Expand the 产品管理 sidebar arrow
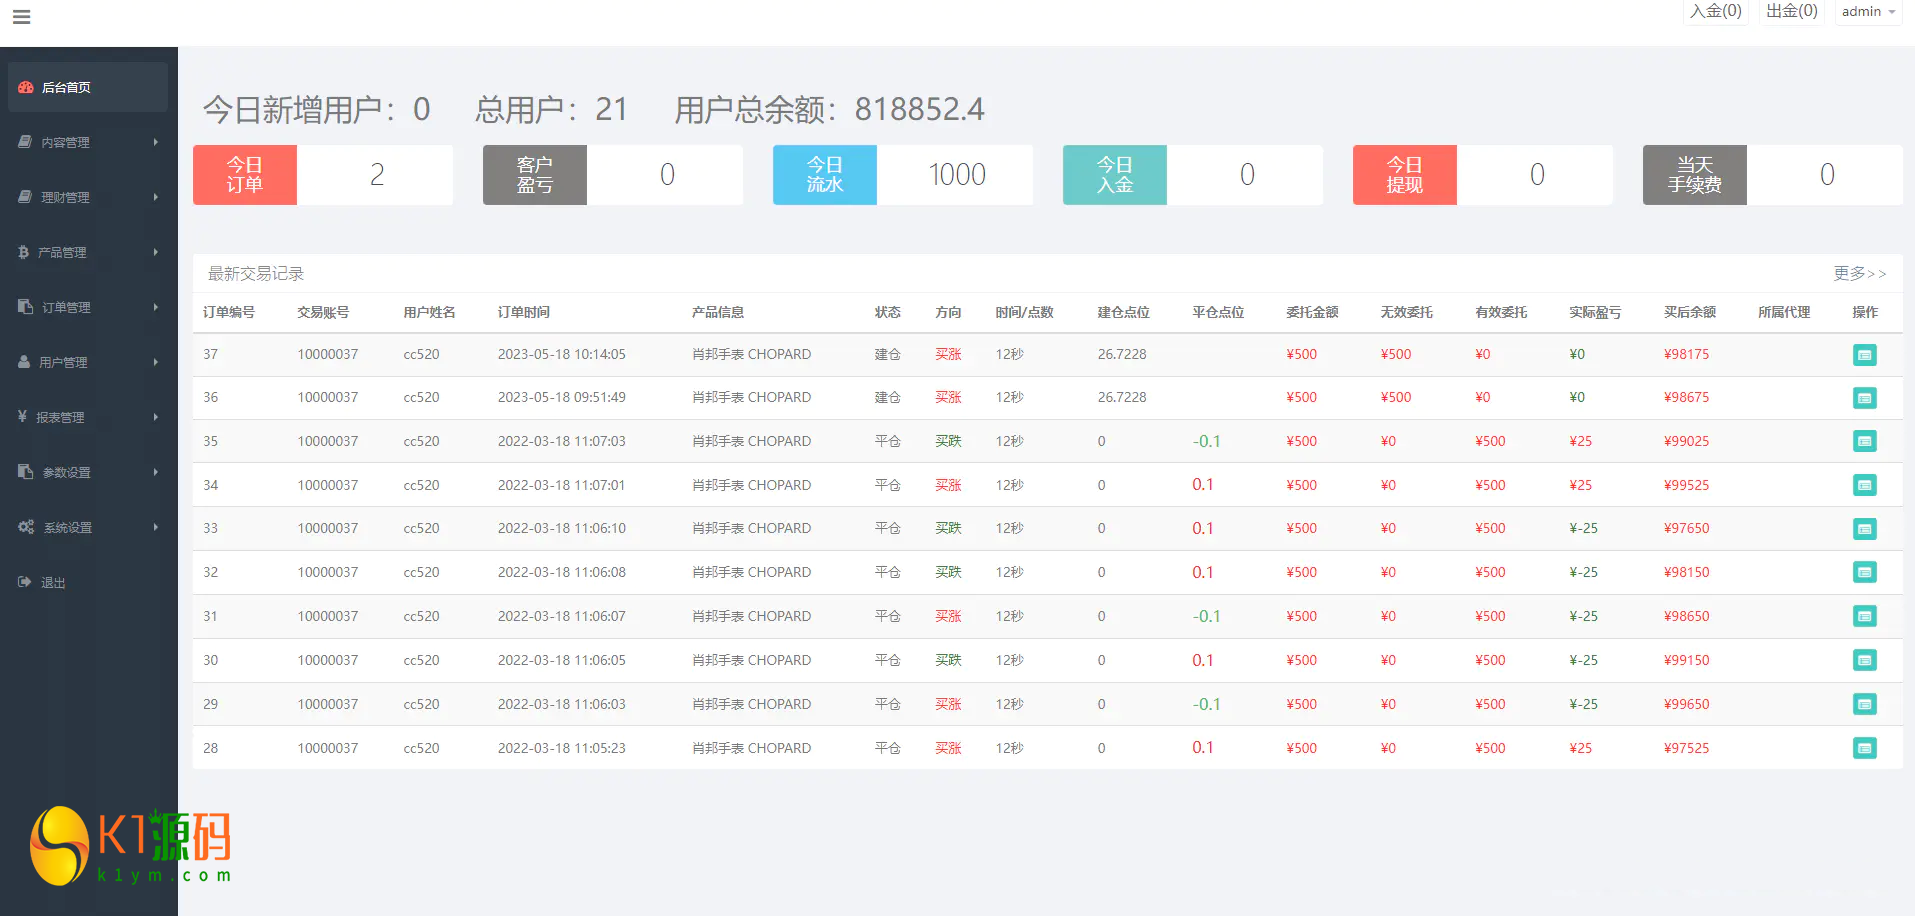The width and height of the screenshot is (1915, 916). pyautogui.click(x=156, y=252)
